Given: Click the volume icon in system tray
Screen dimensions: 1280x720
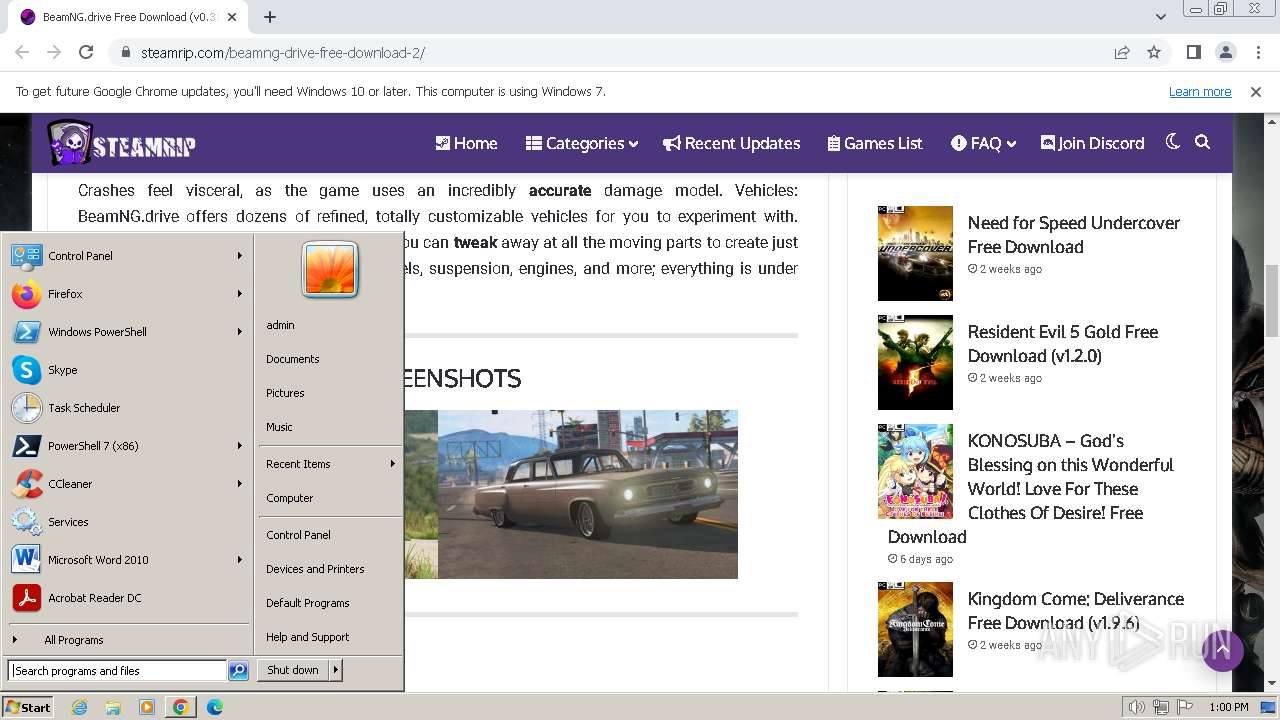Looking at the screenshot, I should tap(1136, 707).
